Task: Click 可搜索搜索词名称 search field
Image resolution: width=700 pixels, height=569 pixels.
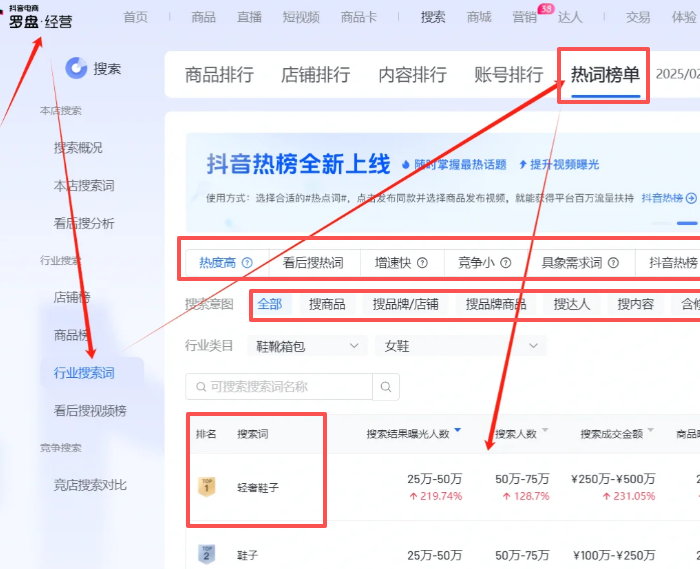Action: [x=279, y=387]
